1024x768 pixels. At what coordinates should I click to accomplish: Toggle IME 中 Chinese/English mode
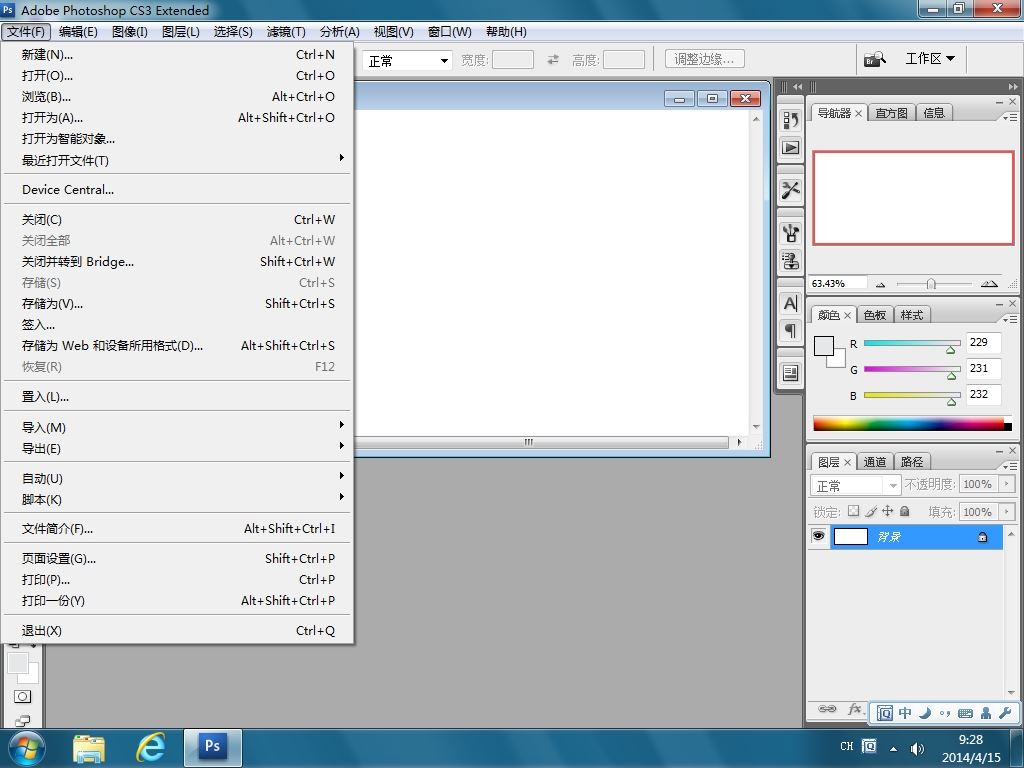[x=905, y=712]
